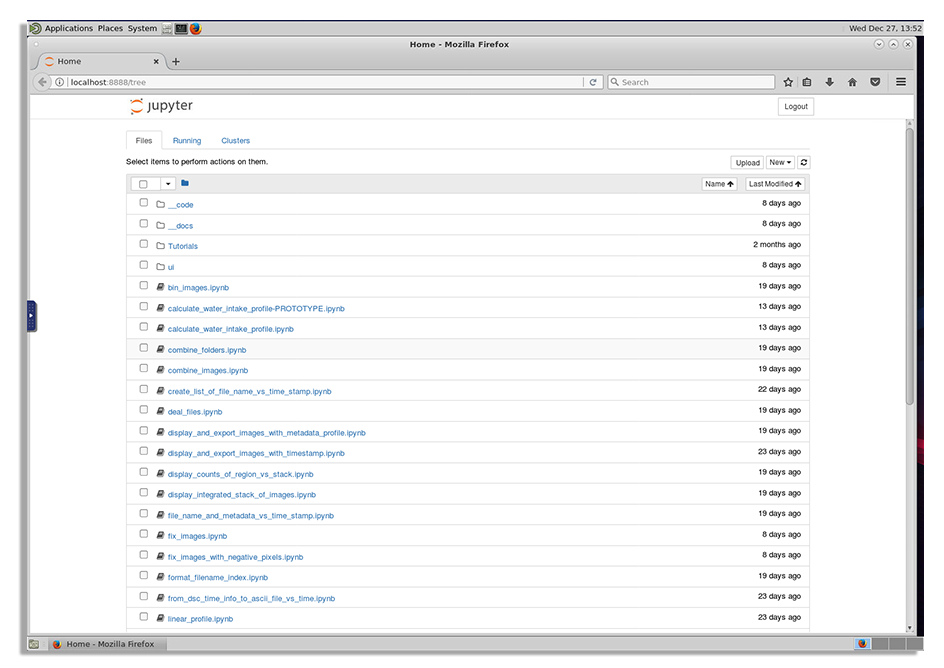The height and width of the screenshot is (668, 944).
Task: Open the Clusters tab
Action: [x=235, y=141]
